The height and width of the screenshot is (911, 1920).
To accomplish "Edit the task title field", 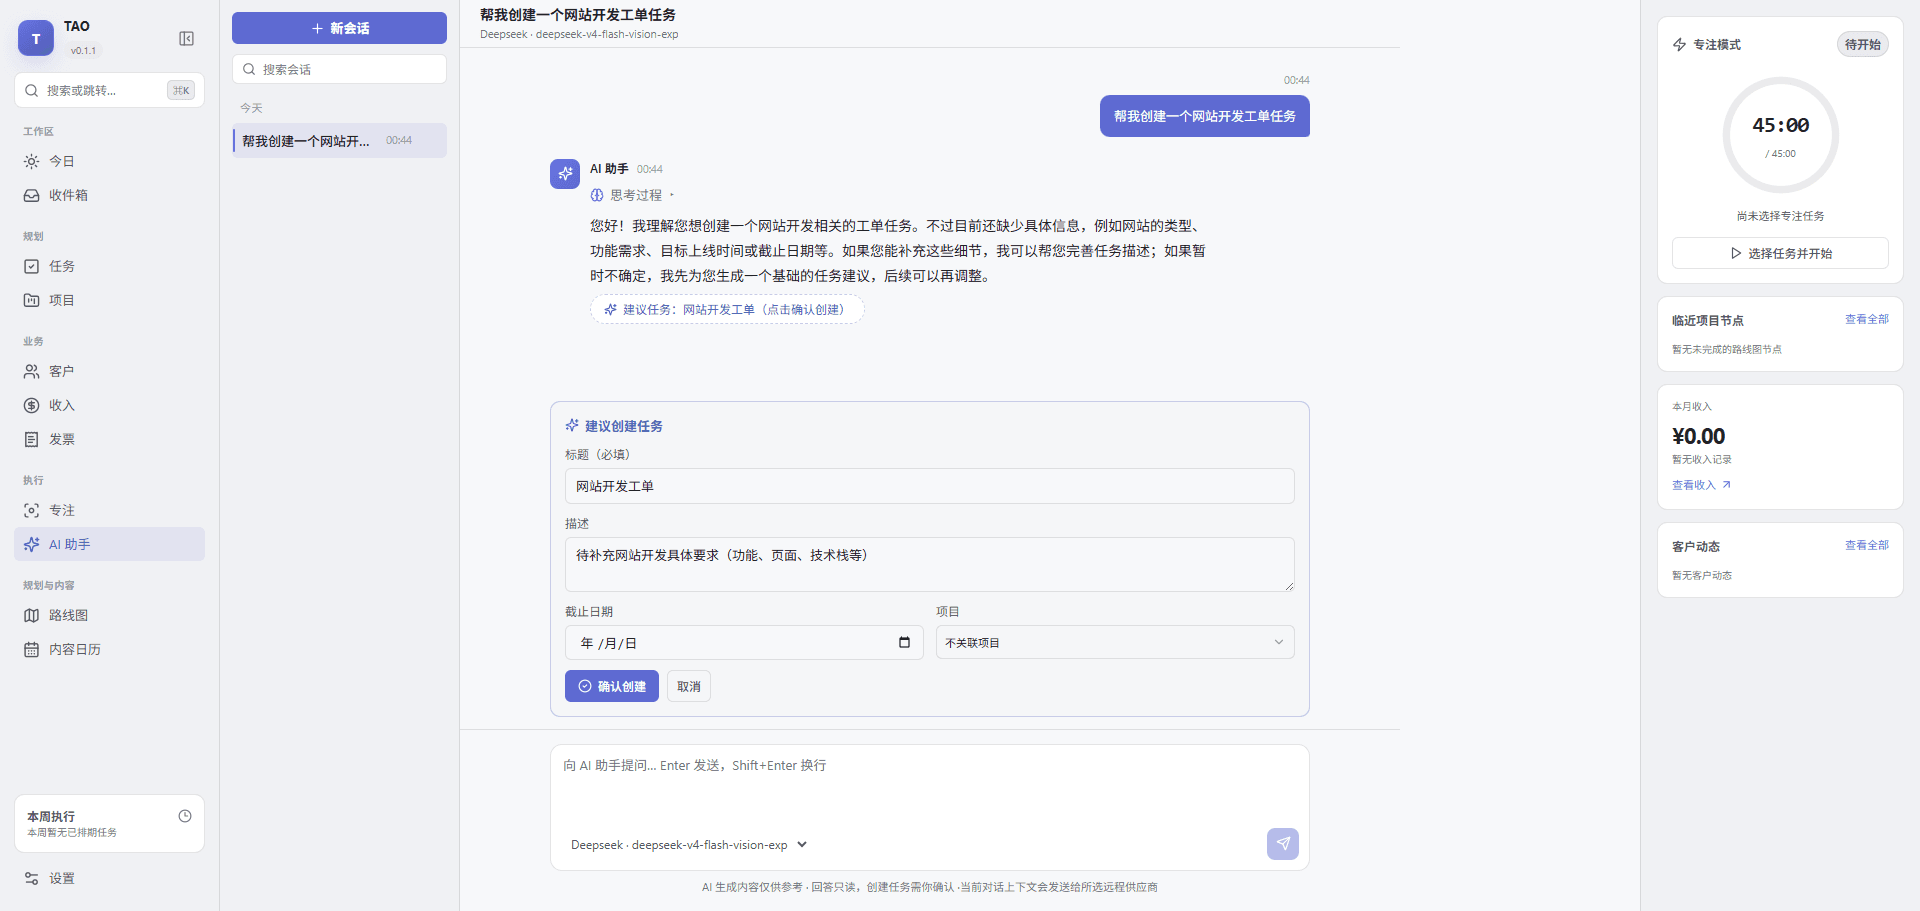I will pos(930,486).
